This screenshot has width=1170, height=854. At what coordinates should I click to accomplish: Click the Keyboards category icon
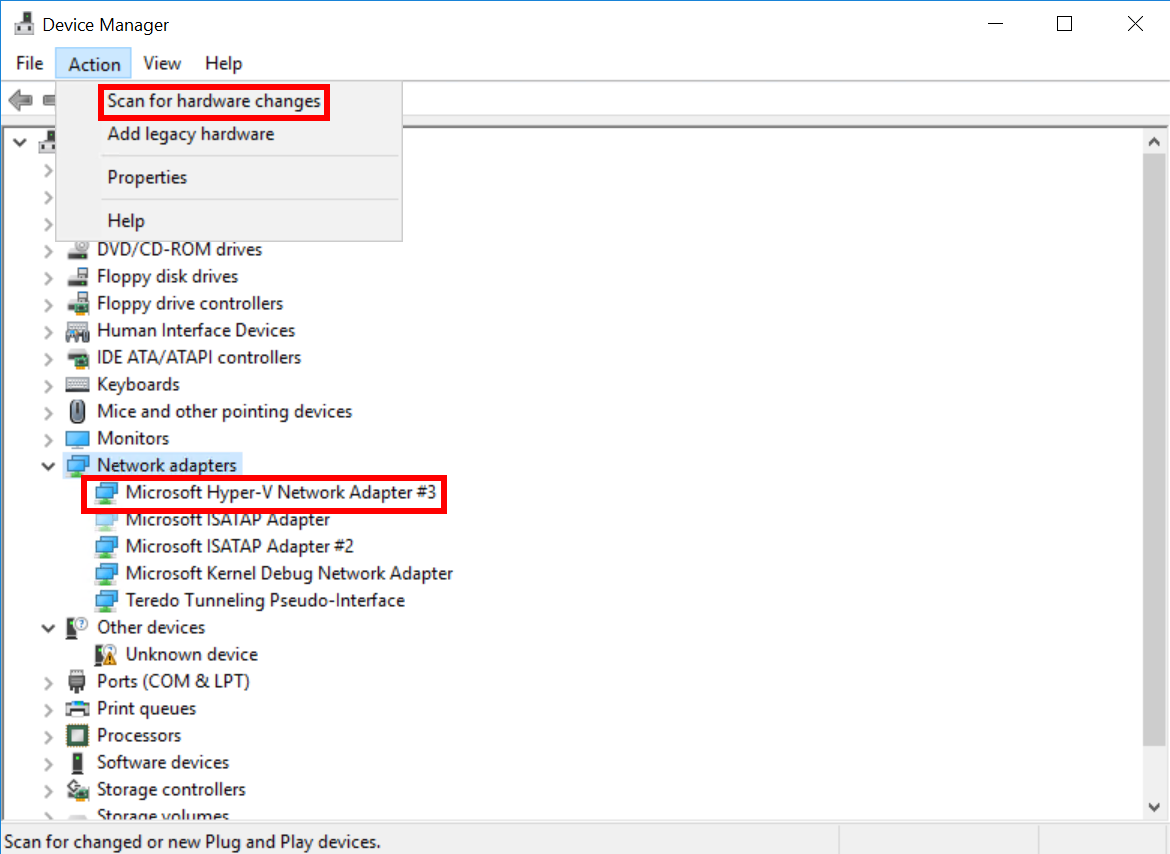point(77,385)
